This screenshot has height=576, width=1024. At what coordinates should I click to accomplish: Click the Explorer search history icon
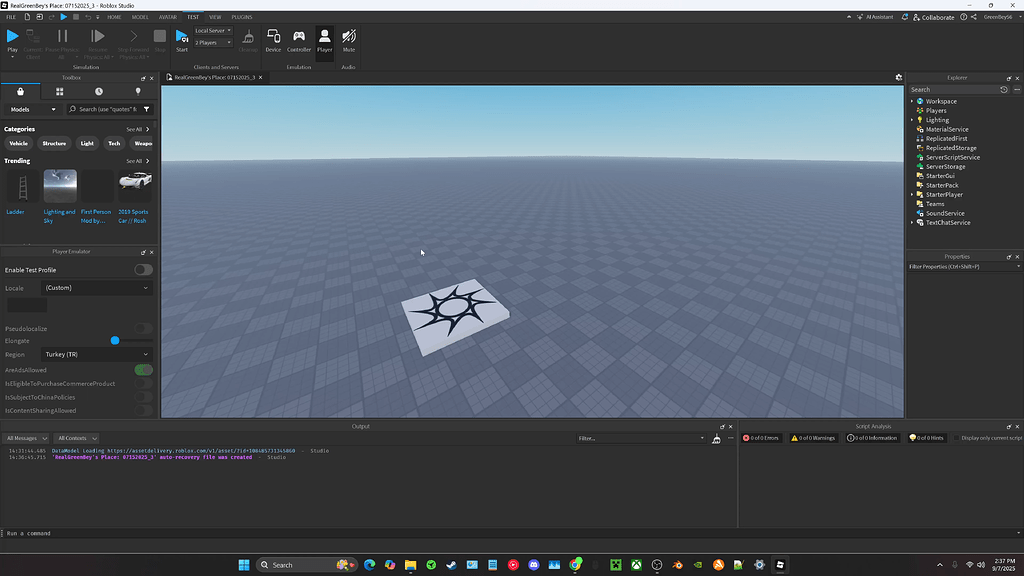coord(1004,89)
